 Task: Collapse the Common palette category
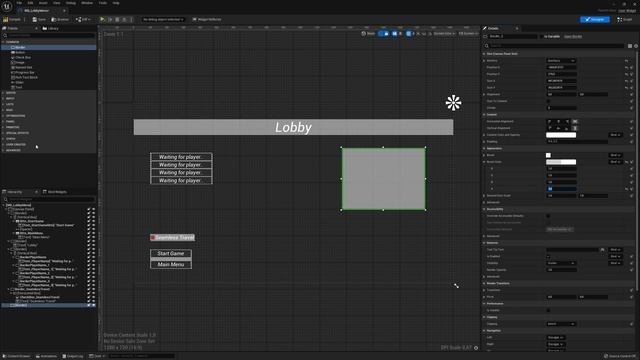click(x=3, y=42)
